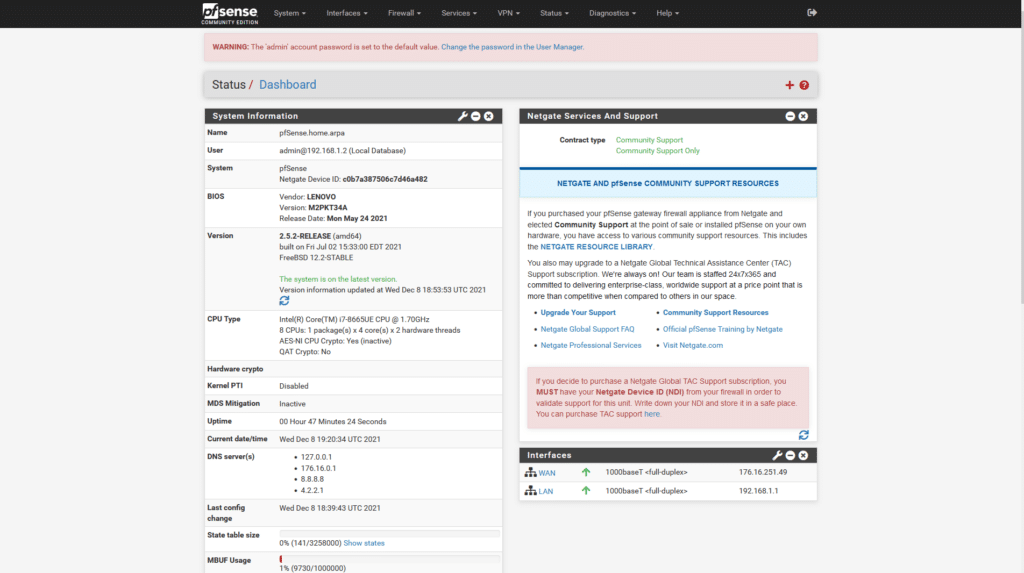Follow Change the password in User Manager link
Screen dimensions: 1024x573
click(x=512, y=47)
